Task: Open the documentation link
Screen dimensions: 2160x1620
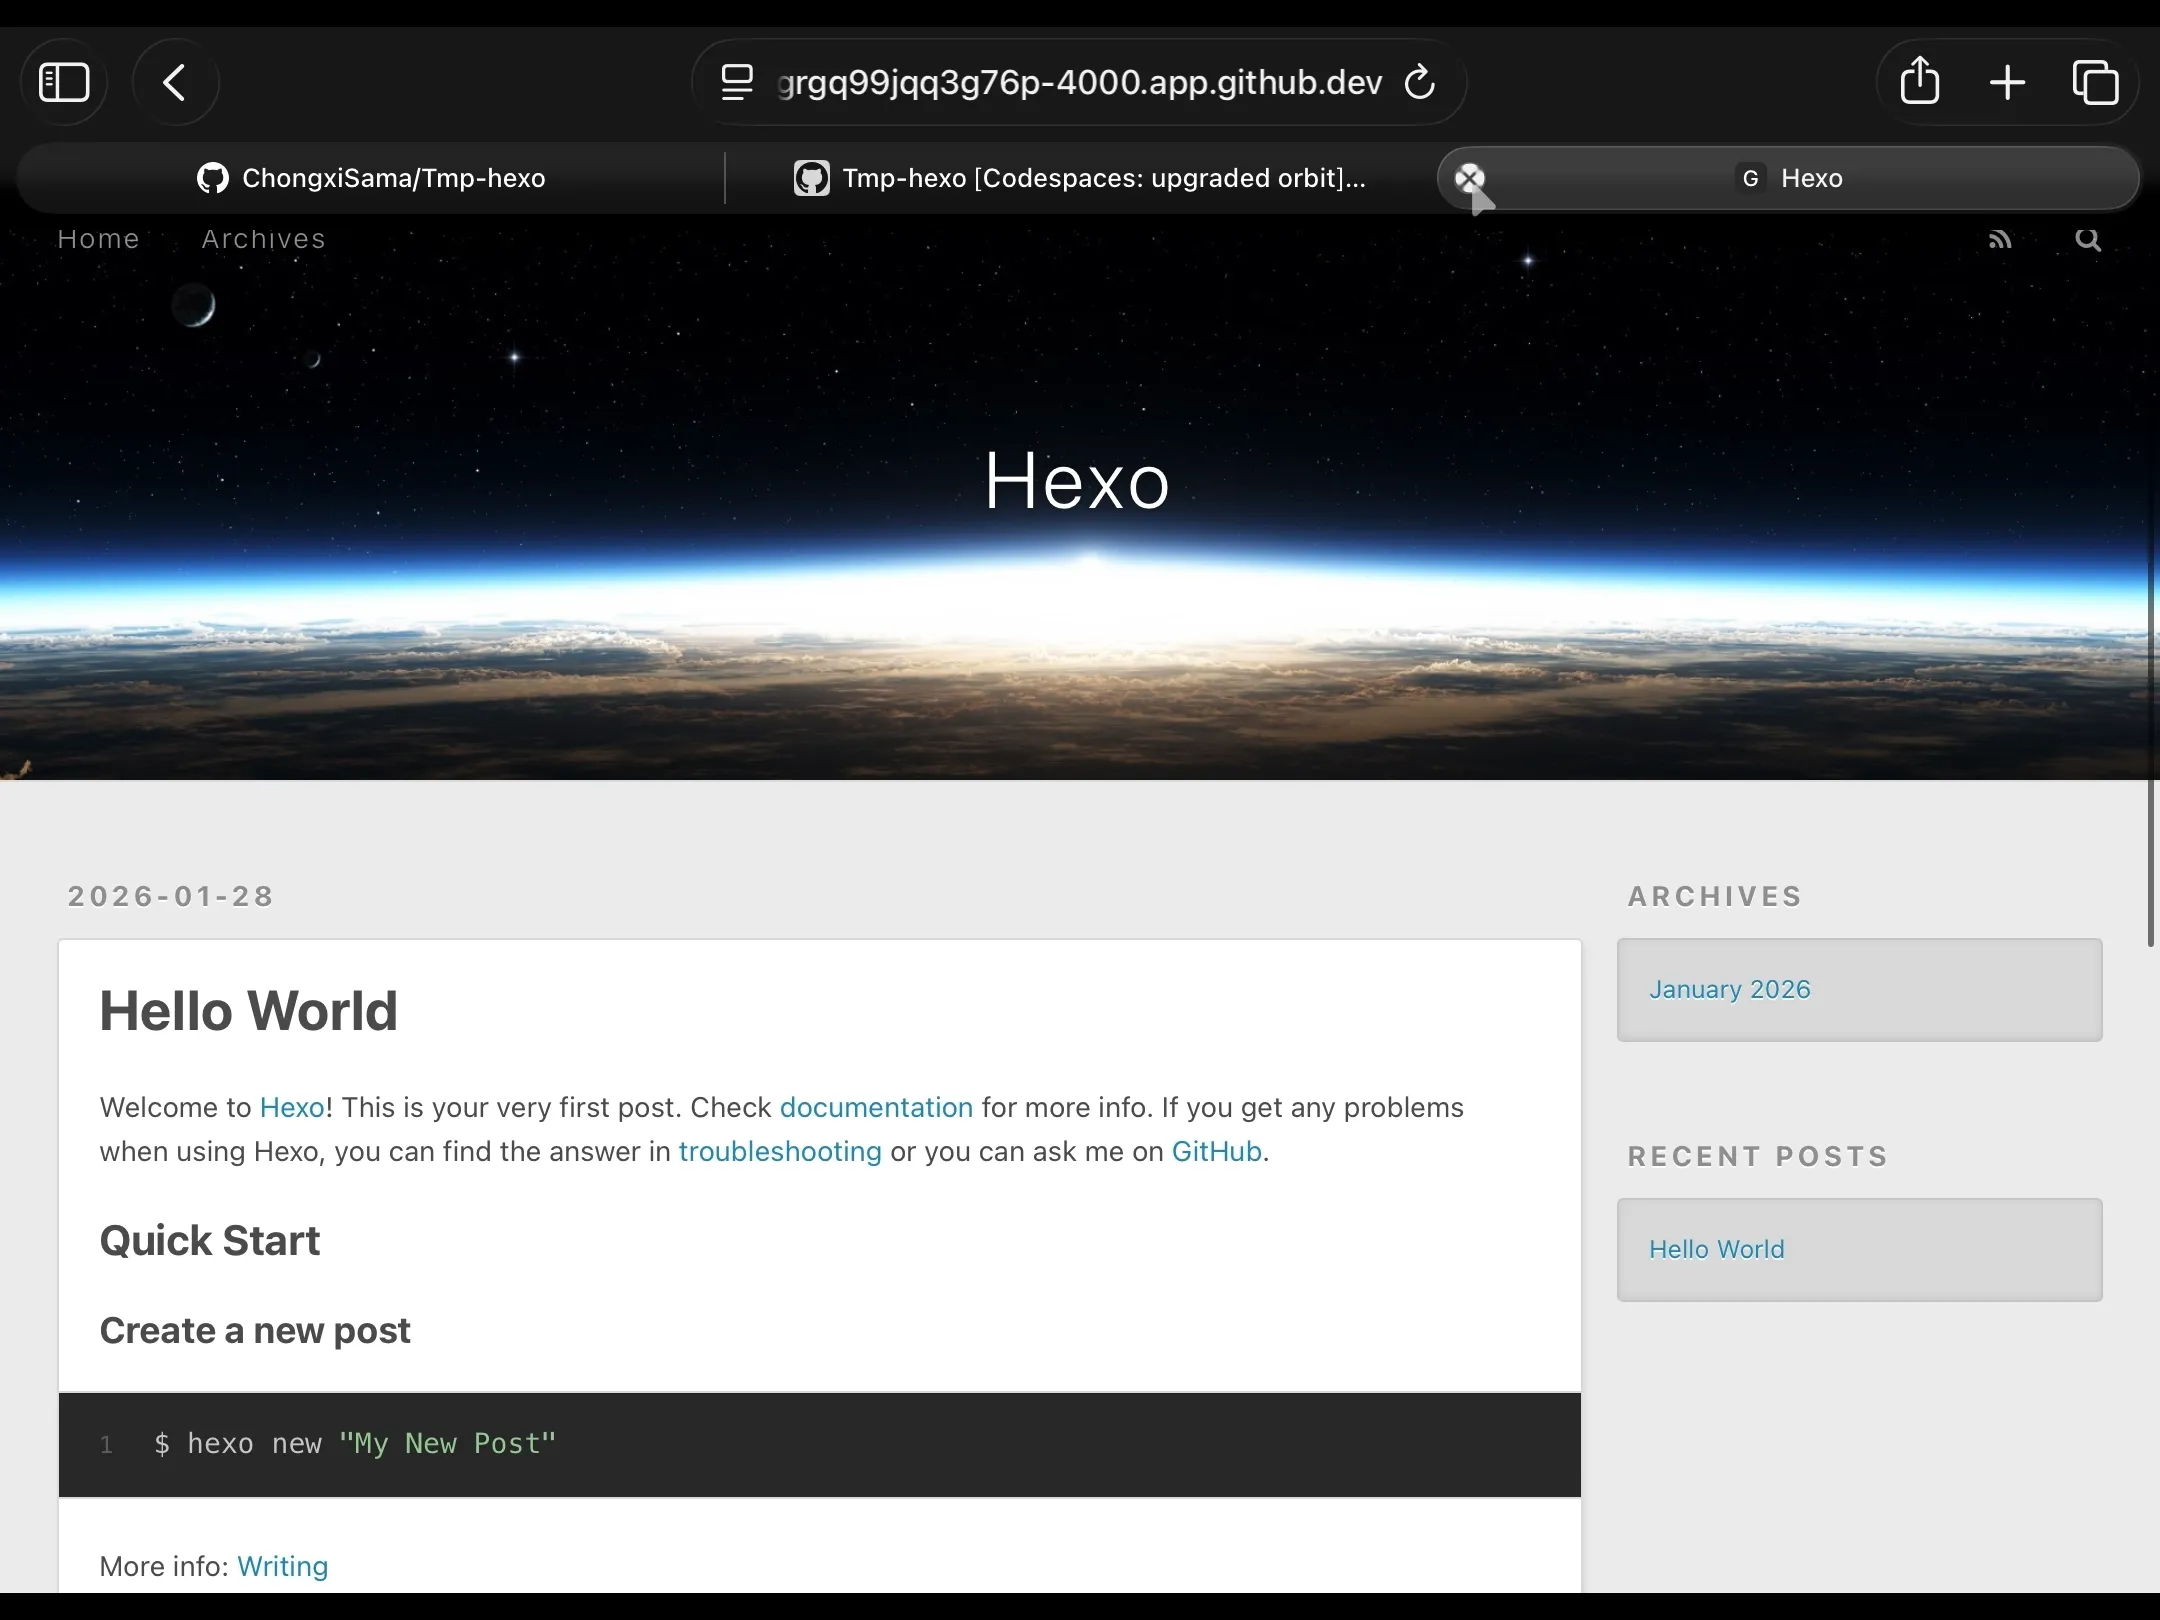Action: (x=875, y=1107)
